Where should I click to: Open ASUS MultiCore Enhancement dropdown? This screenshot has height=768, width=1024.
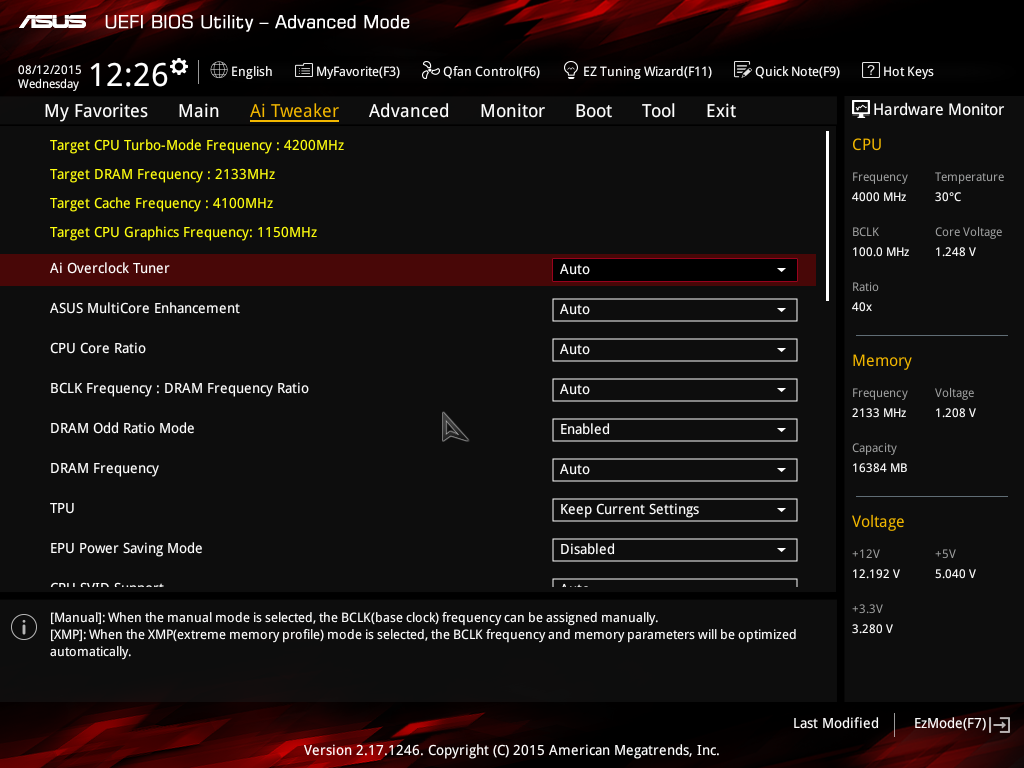coord(675,310)
